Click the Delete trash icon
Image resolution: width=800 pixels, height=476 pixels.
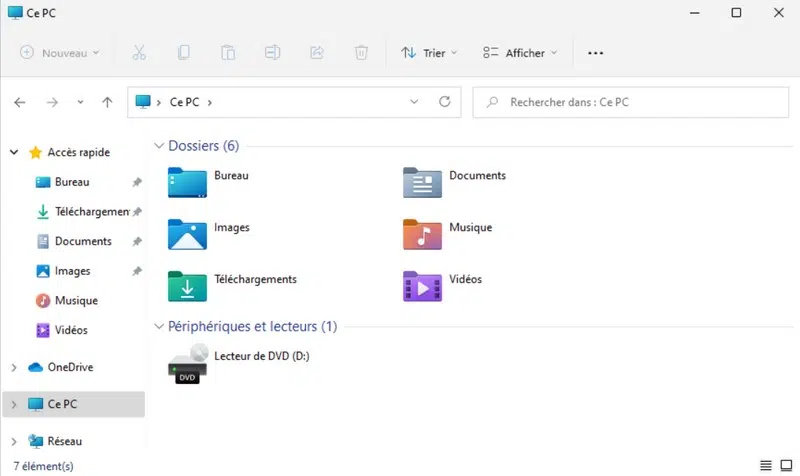click(x=361, y=53)
